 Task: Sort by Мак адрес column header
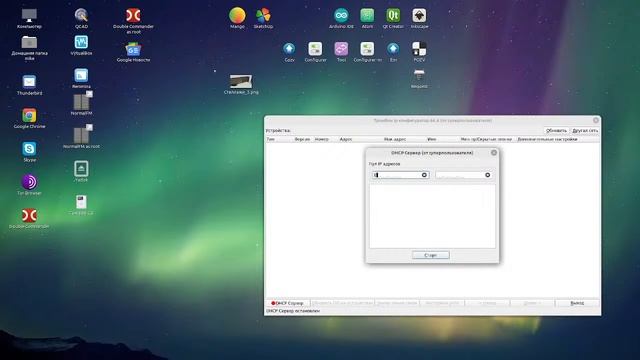pyautogui.click(x=395, y=139)
